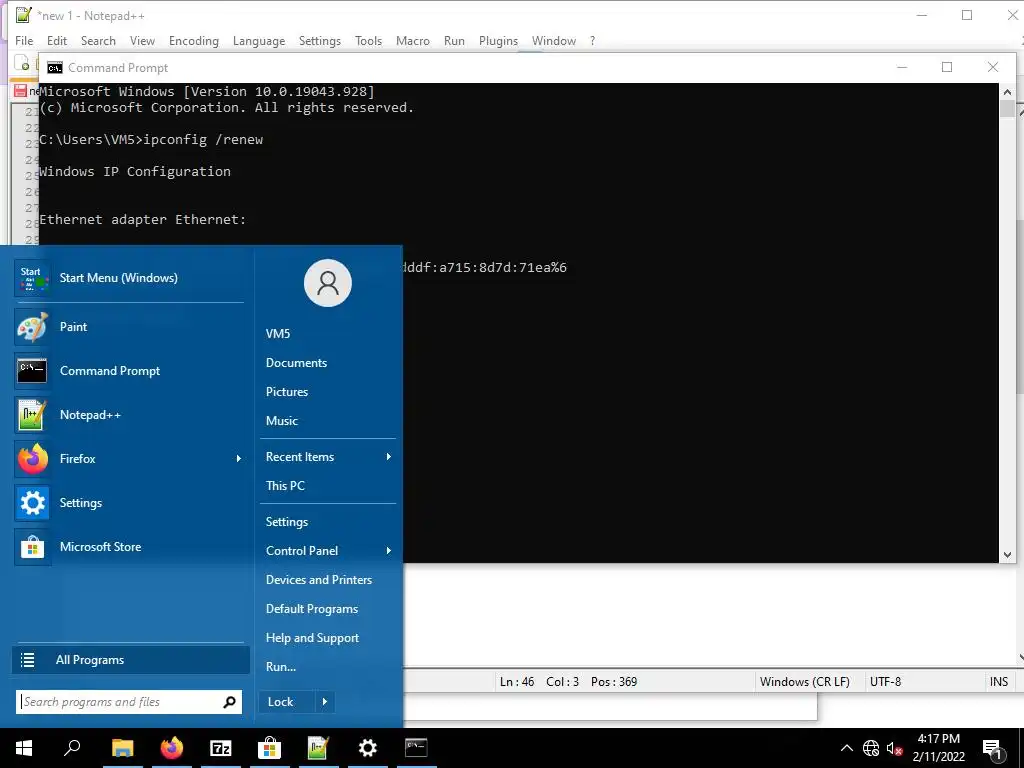Open 7-Zip from the taskbar
This screenshot has height=768, width=1024.
[221, 748]
